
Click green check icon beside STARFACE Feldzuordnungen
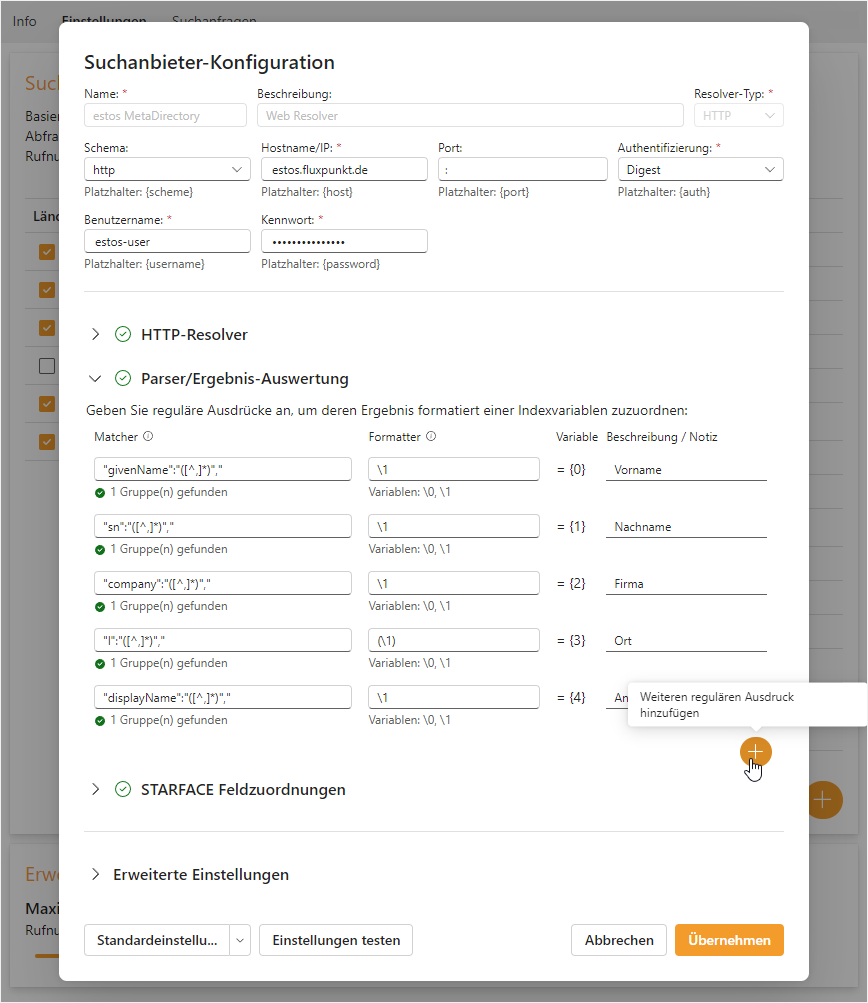(x=123, y=789)
